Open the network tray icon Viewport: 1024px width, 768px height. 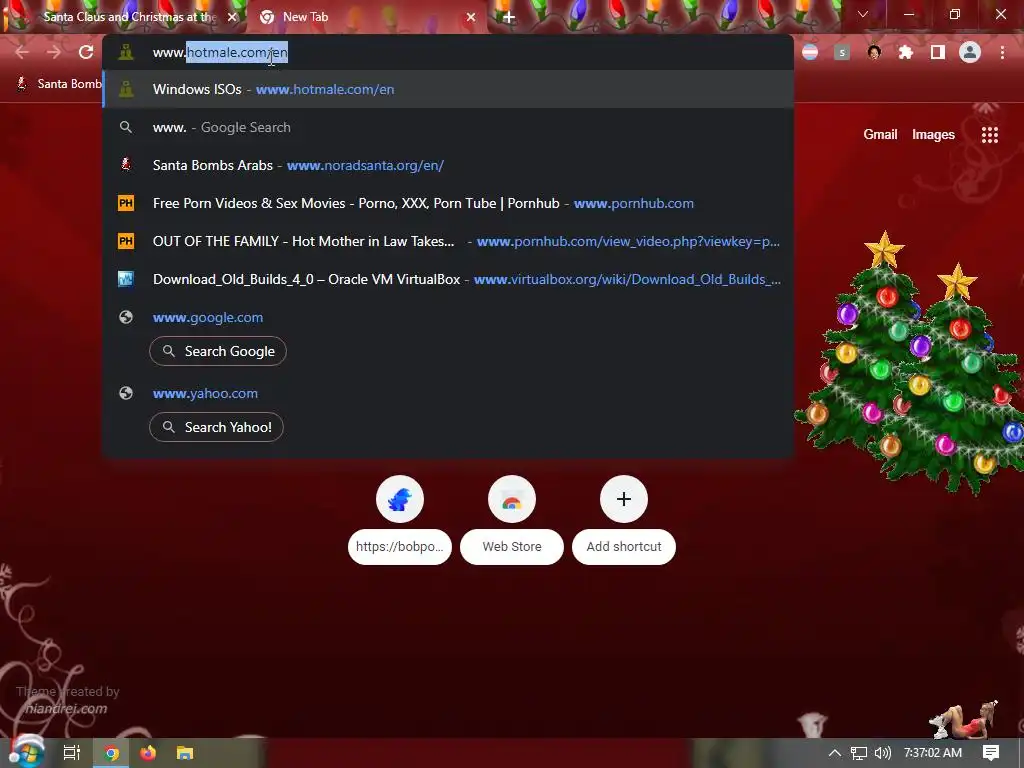pos(859,753)
